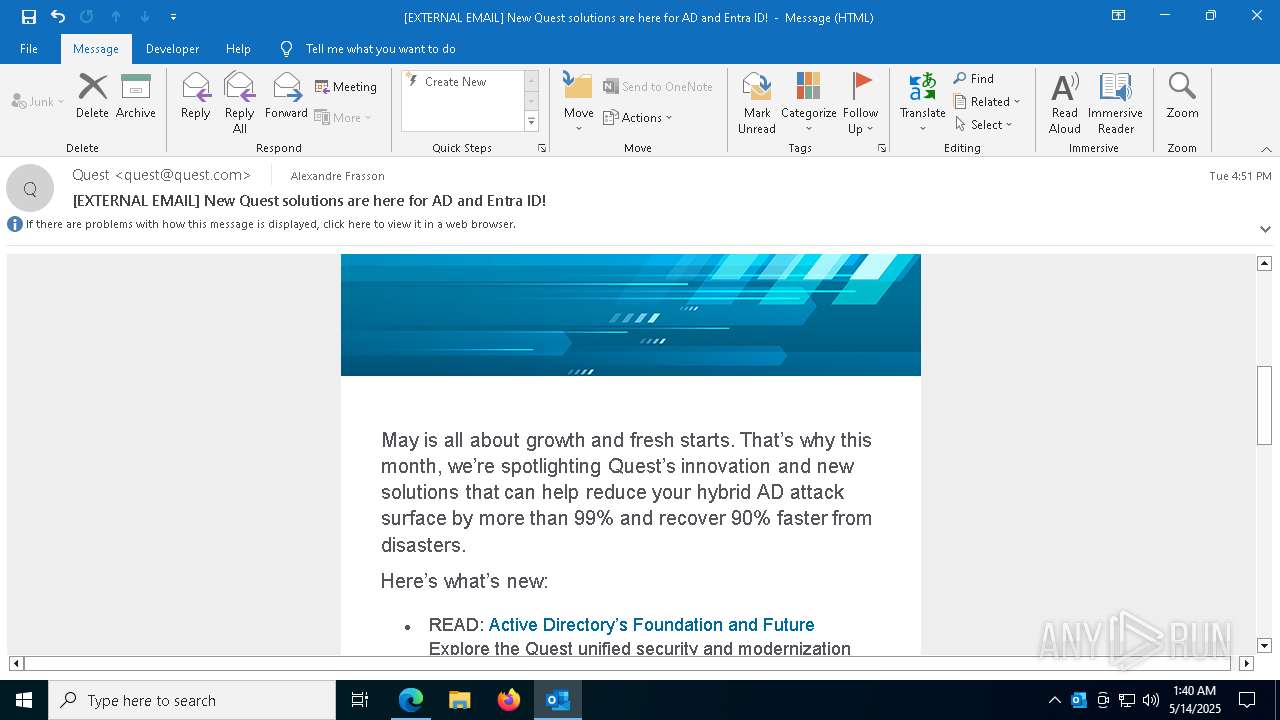This screenshot has height=720, width=1280.
Task: Archive this message
Action: (136, 96)
